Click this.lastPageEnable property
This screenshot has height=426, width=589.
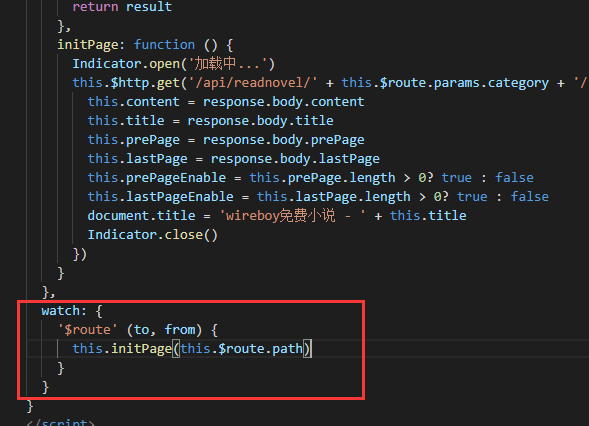(161, 197)
